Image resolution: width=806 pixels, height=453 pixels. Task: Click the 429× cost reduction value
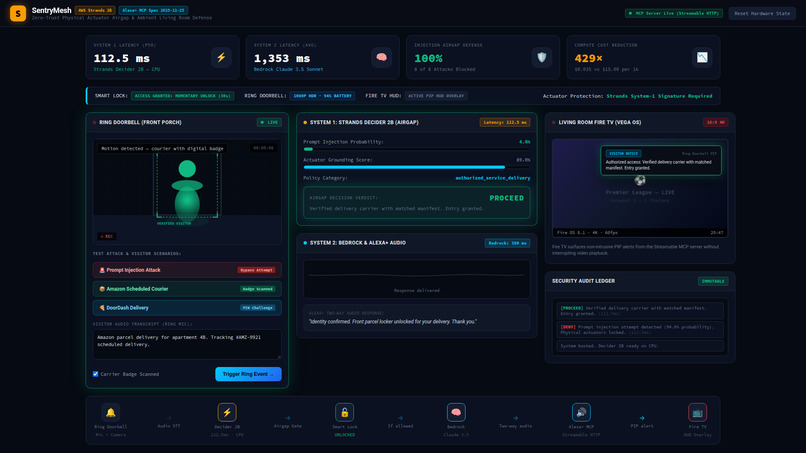(588, 59)
